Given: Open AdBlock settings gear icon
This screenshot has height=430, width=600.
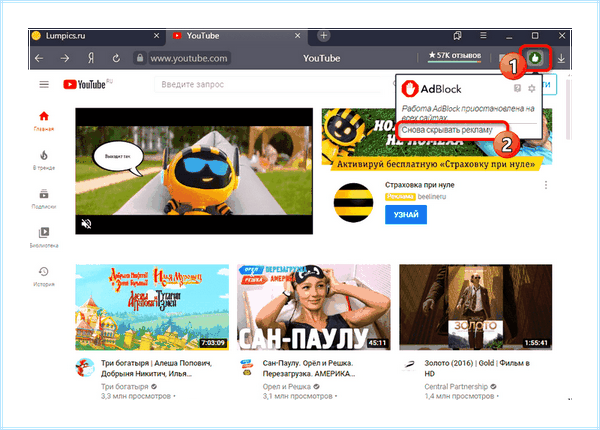Looking at the screenshot, I should click(532, 89).
